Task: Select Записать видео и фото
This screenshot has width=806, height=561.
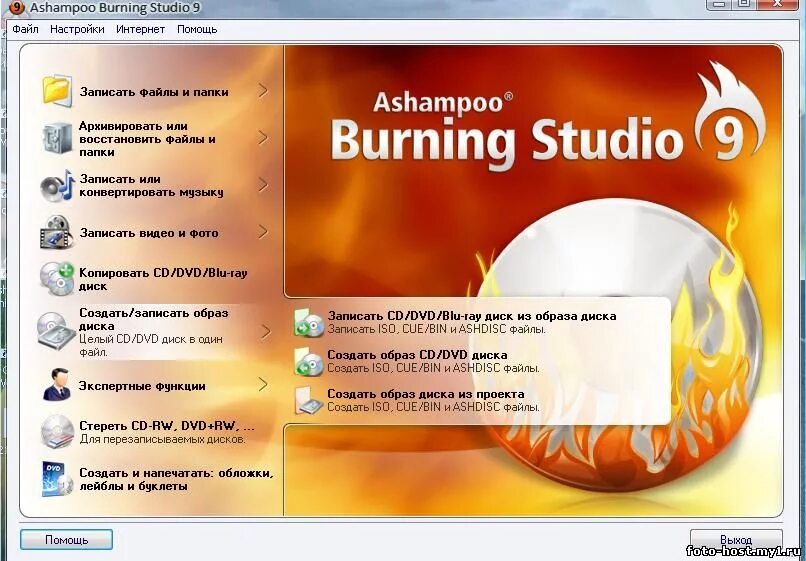Action: tap(149, 233)
